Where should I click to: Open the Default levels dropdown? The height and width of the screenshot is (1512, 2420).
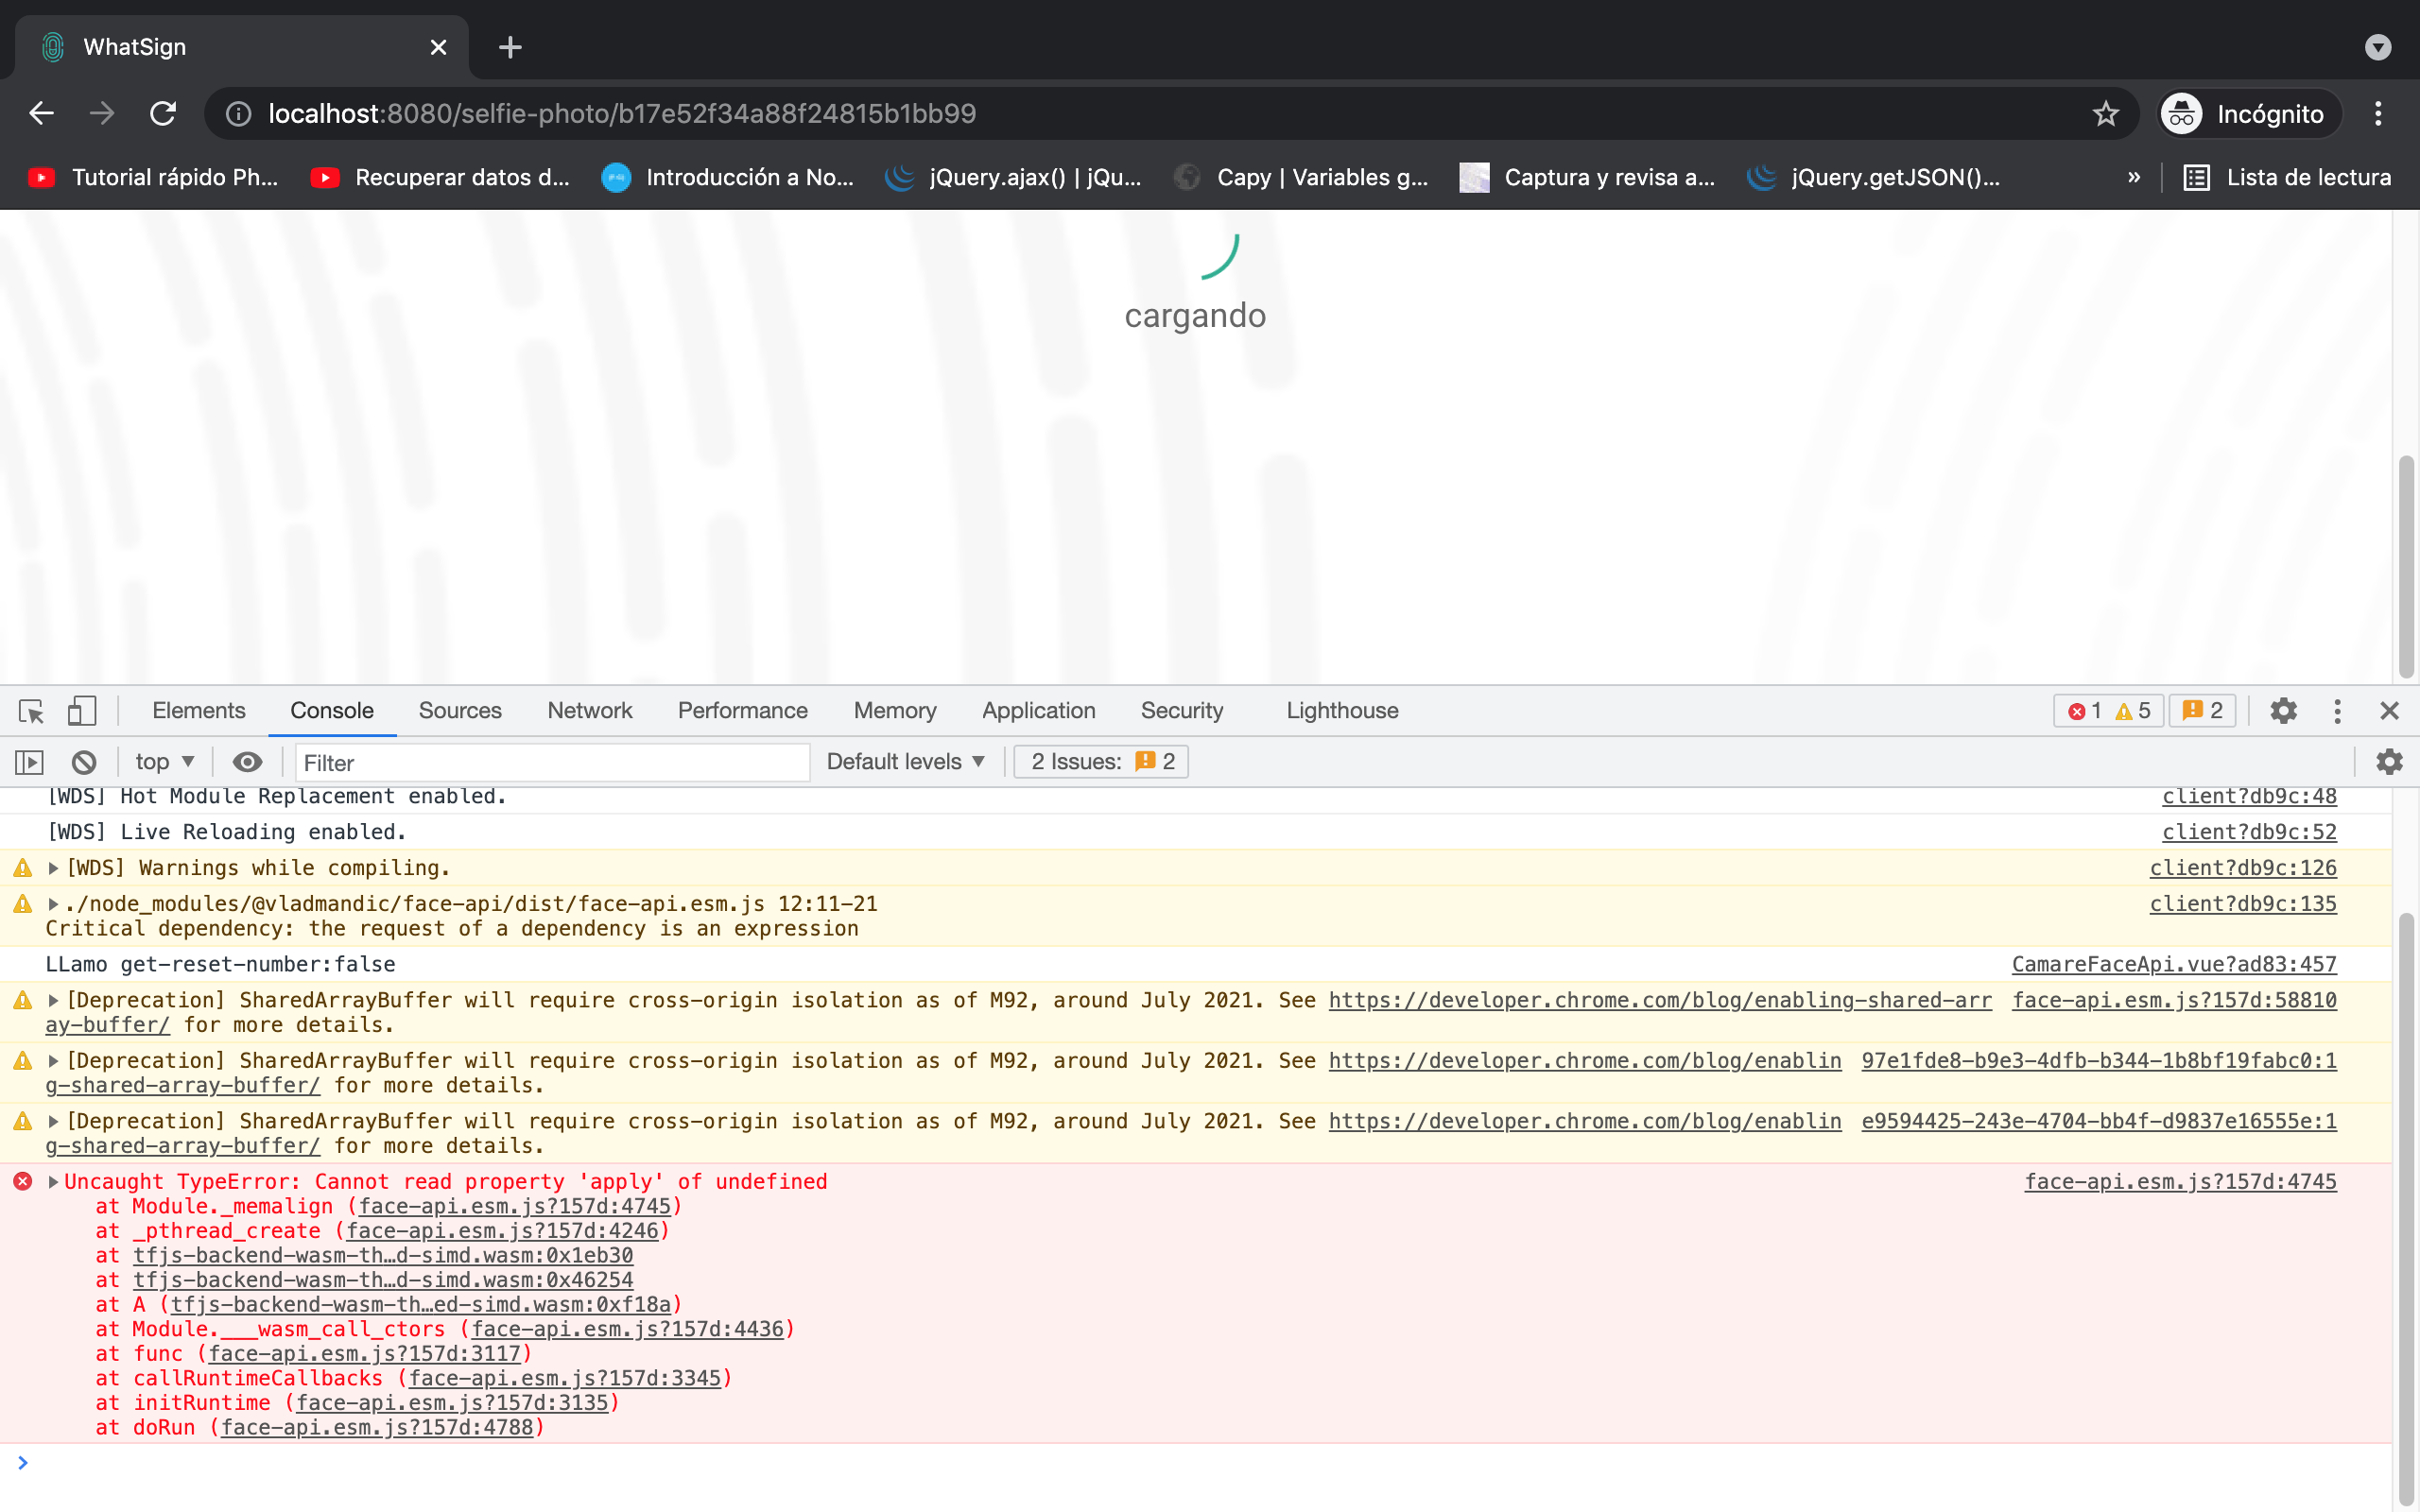pos(903,761)
